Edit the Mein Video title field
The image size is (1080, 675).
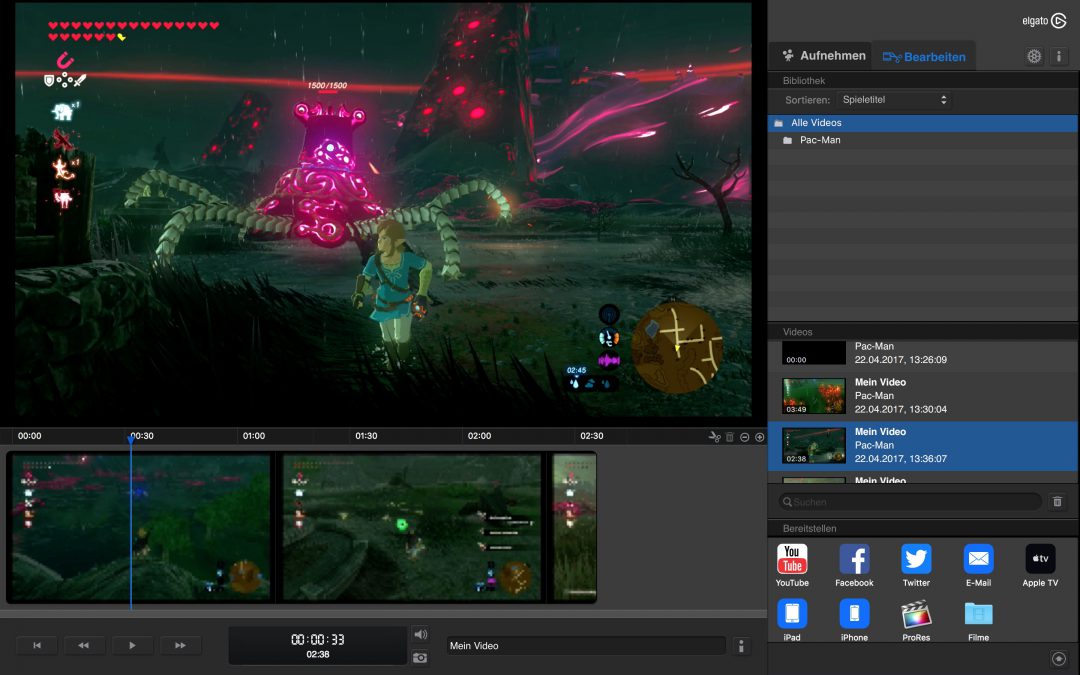[585, 646]
